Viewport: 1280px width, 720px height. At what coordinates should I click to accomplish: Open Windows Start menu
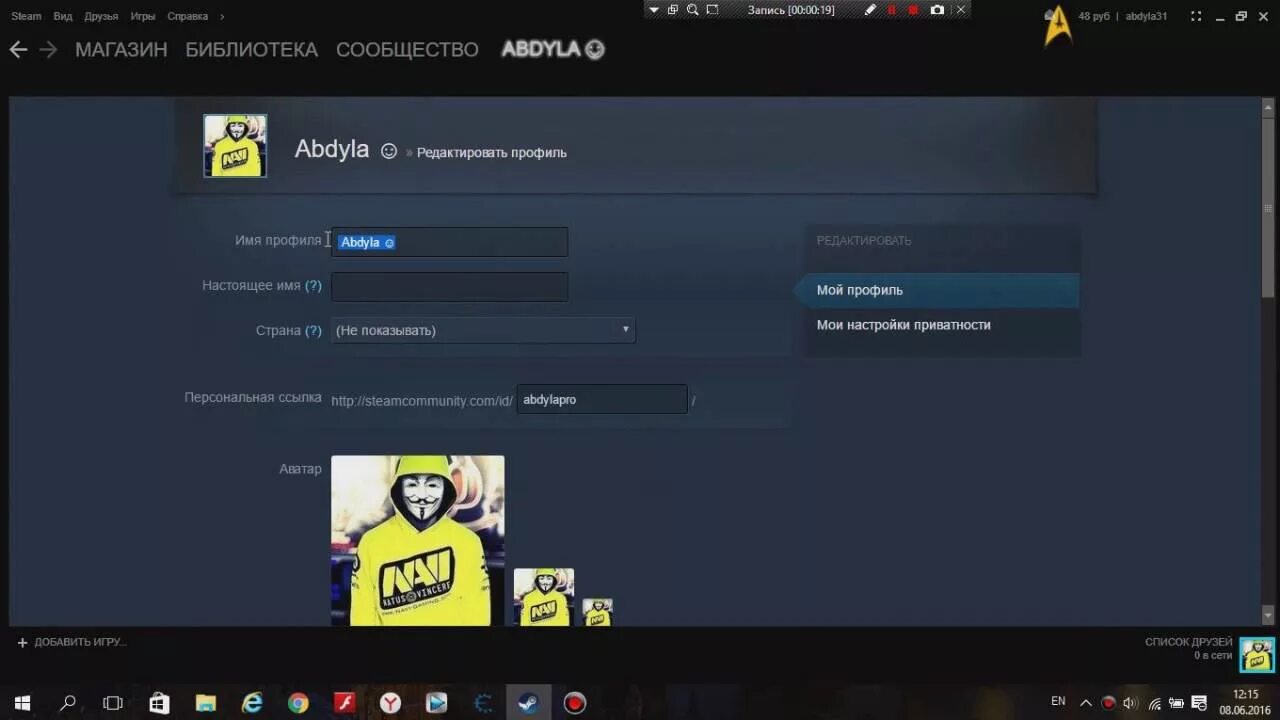click(x=22, y=703)
